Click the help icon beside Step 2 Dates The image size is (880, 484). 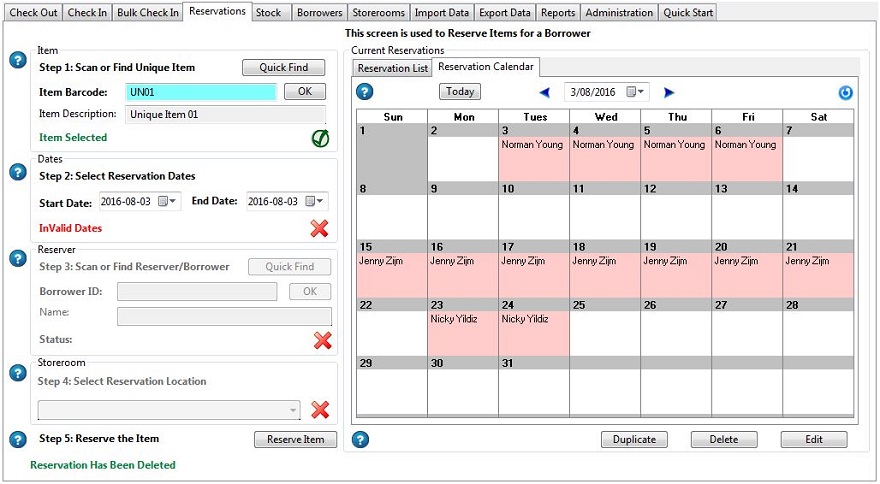point(17,172)
